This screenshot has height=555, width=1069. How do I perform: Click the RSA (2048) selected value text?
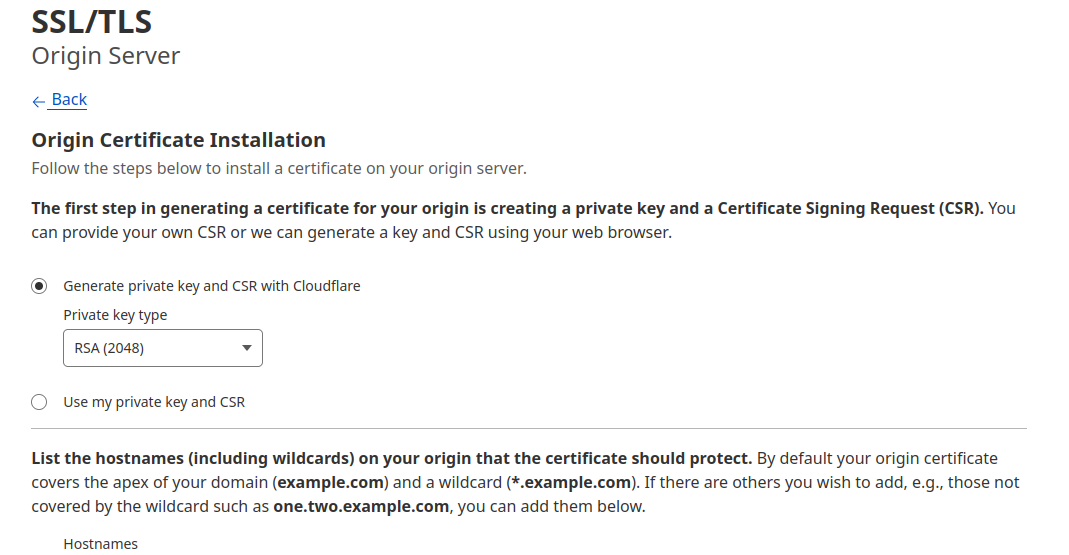click(x=109, y=348)
